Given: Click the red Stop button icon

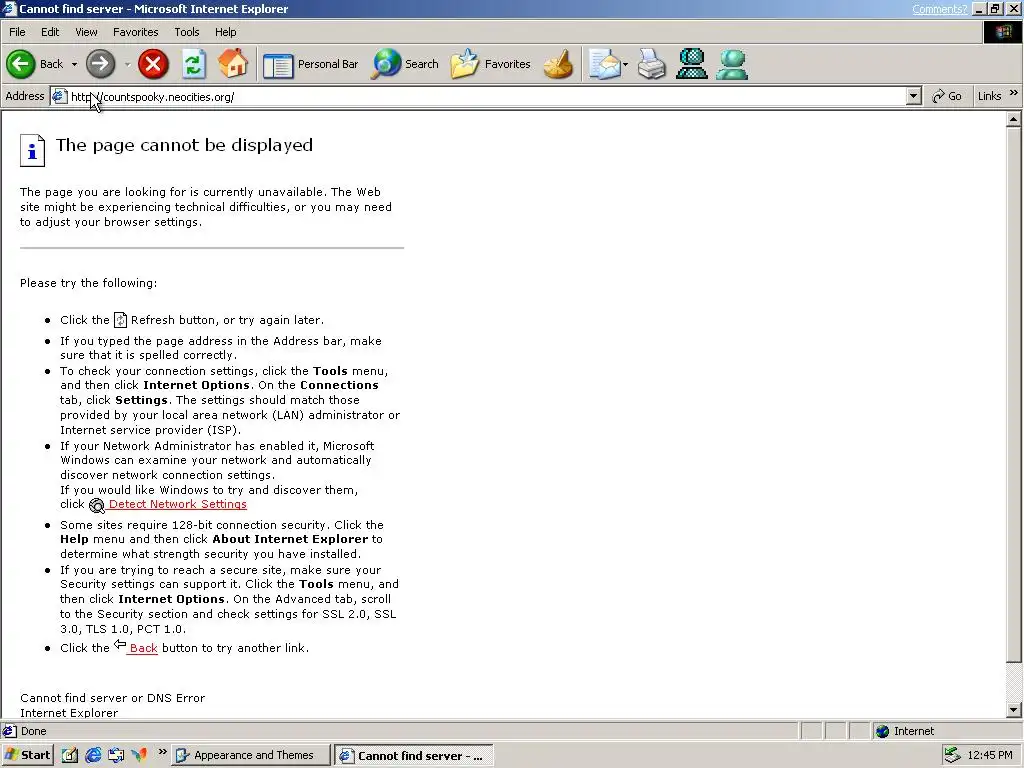Looking at the screenshot, I should pos(153,64).
